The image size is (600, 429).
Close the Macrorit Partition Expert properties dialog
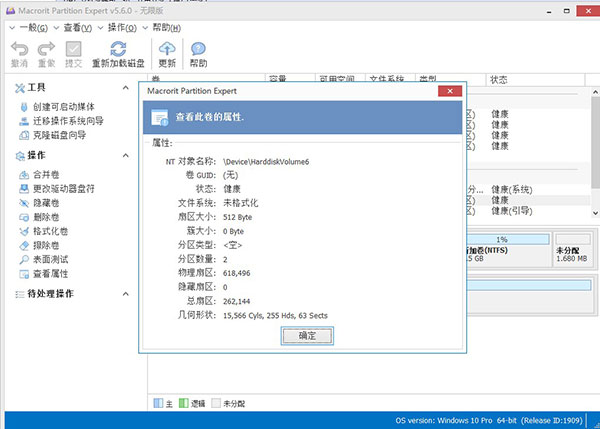[x=450, y=91]
